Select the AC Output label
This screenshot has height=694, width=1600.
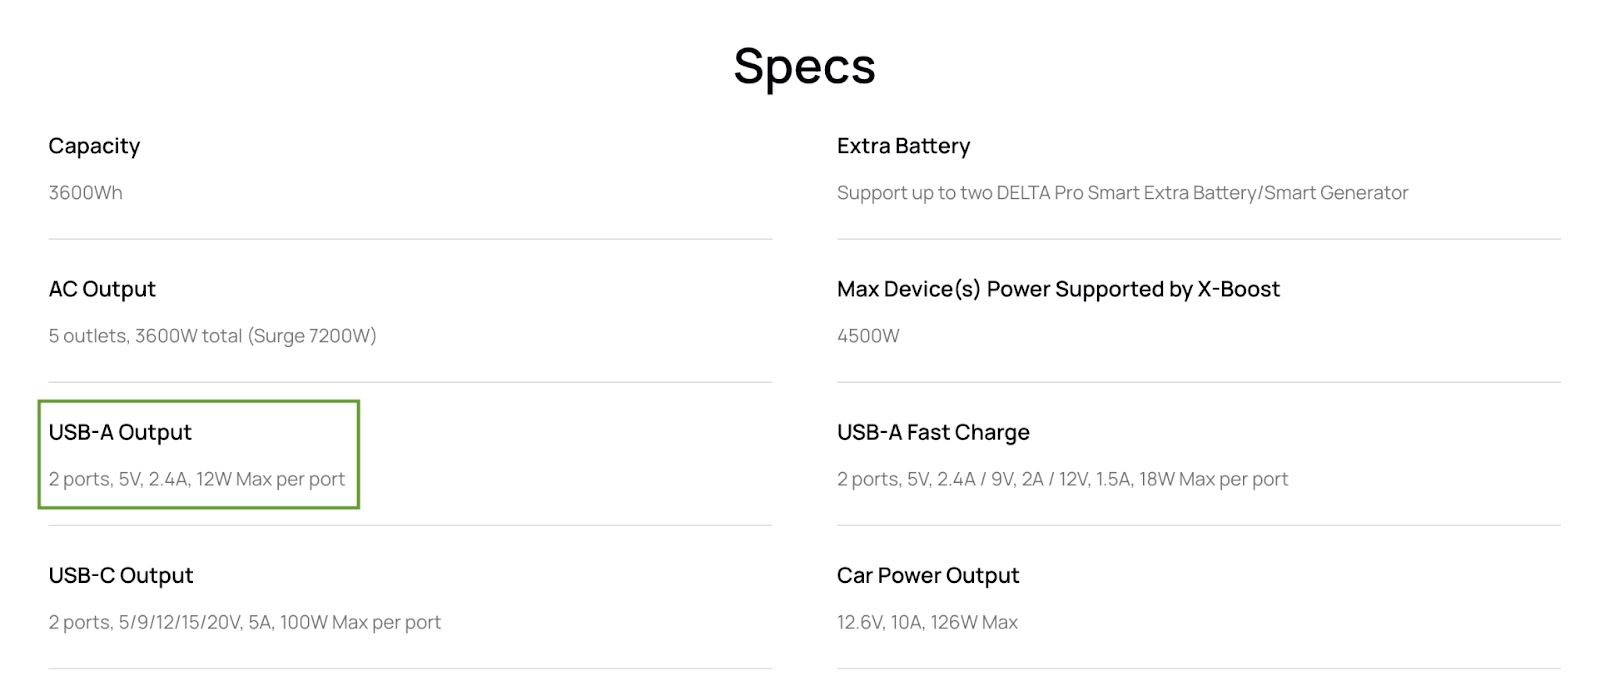click(102, 289)
